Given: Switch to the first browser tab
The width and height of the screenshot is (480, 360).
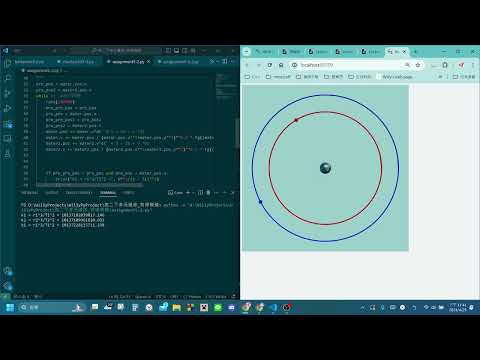Looking at the screenshot, I should [264, 52].
